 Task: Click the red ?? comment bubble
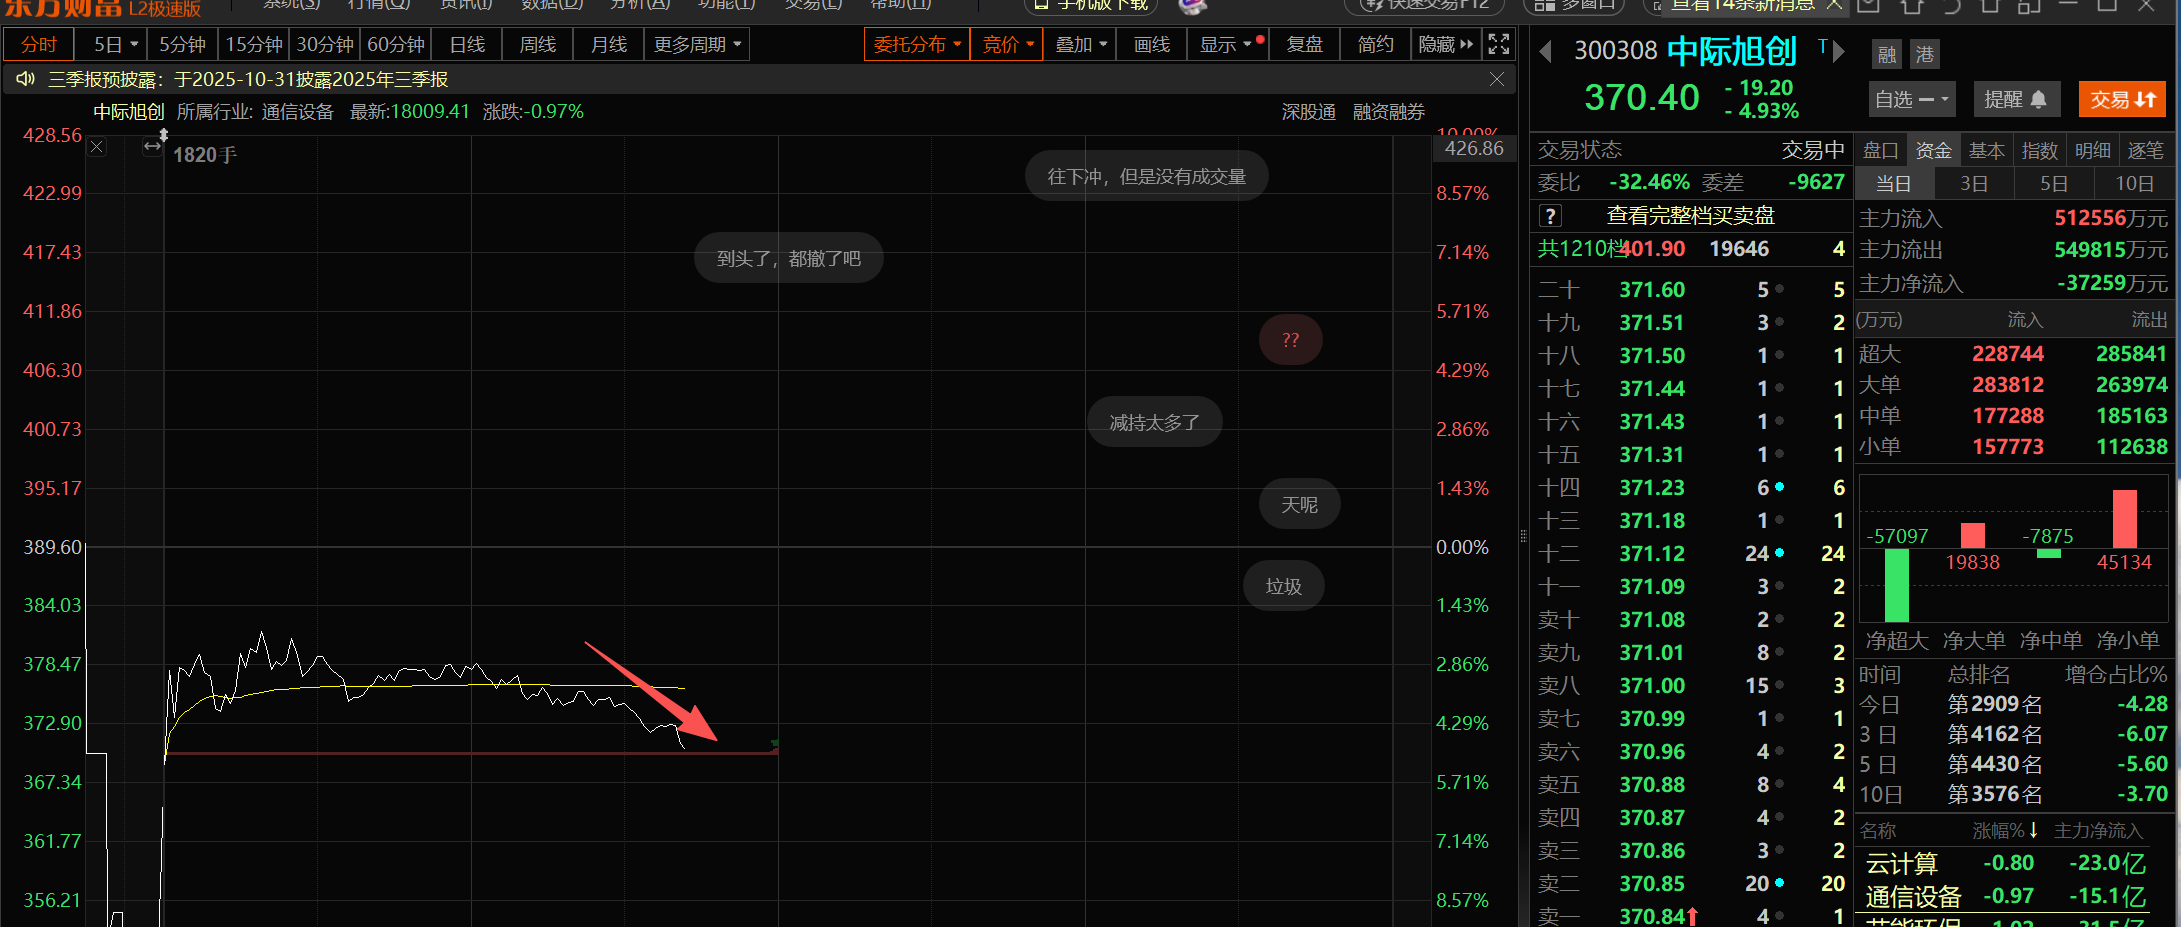click(x=1291, y=340)
